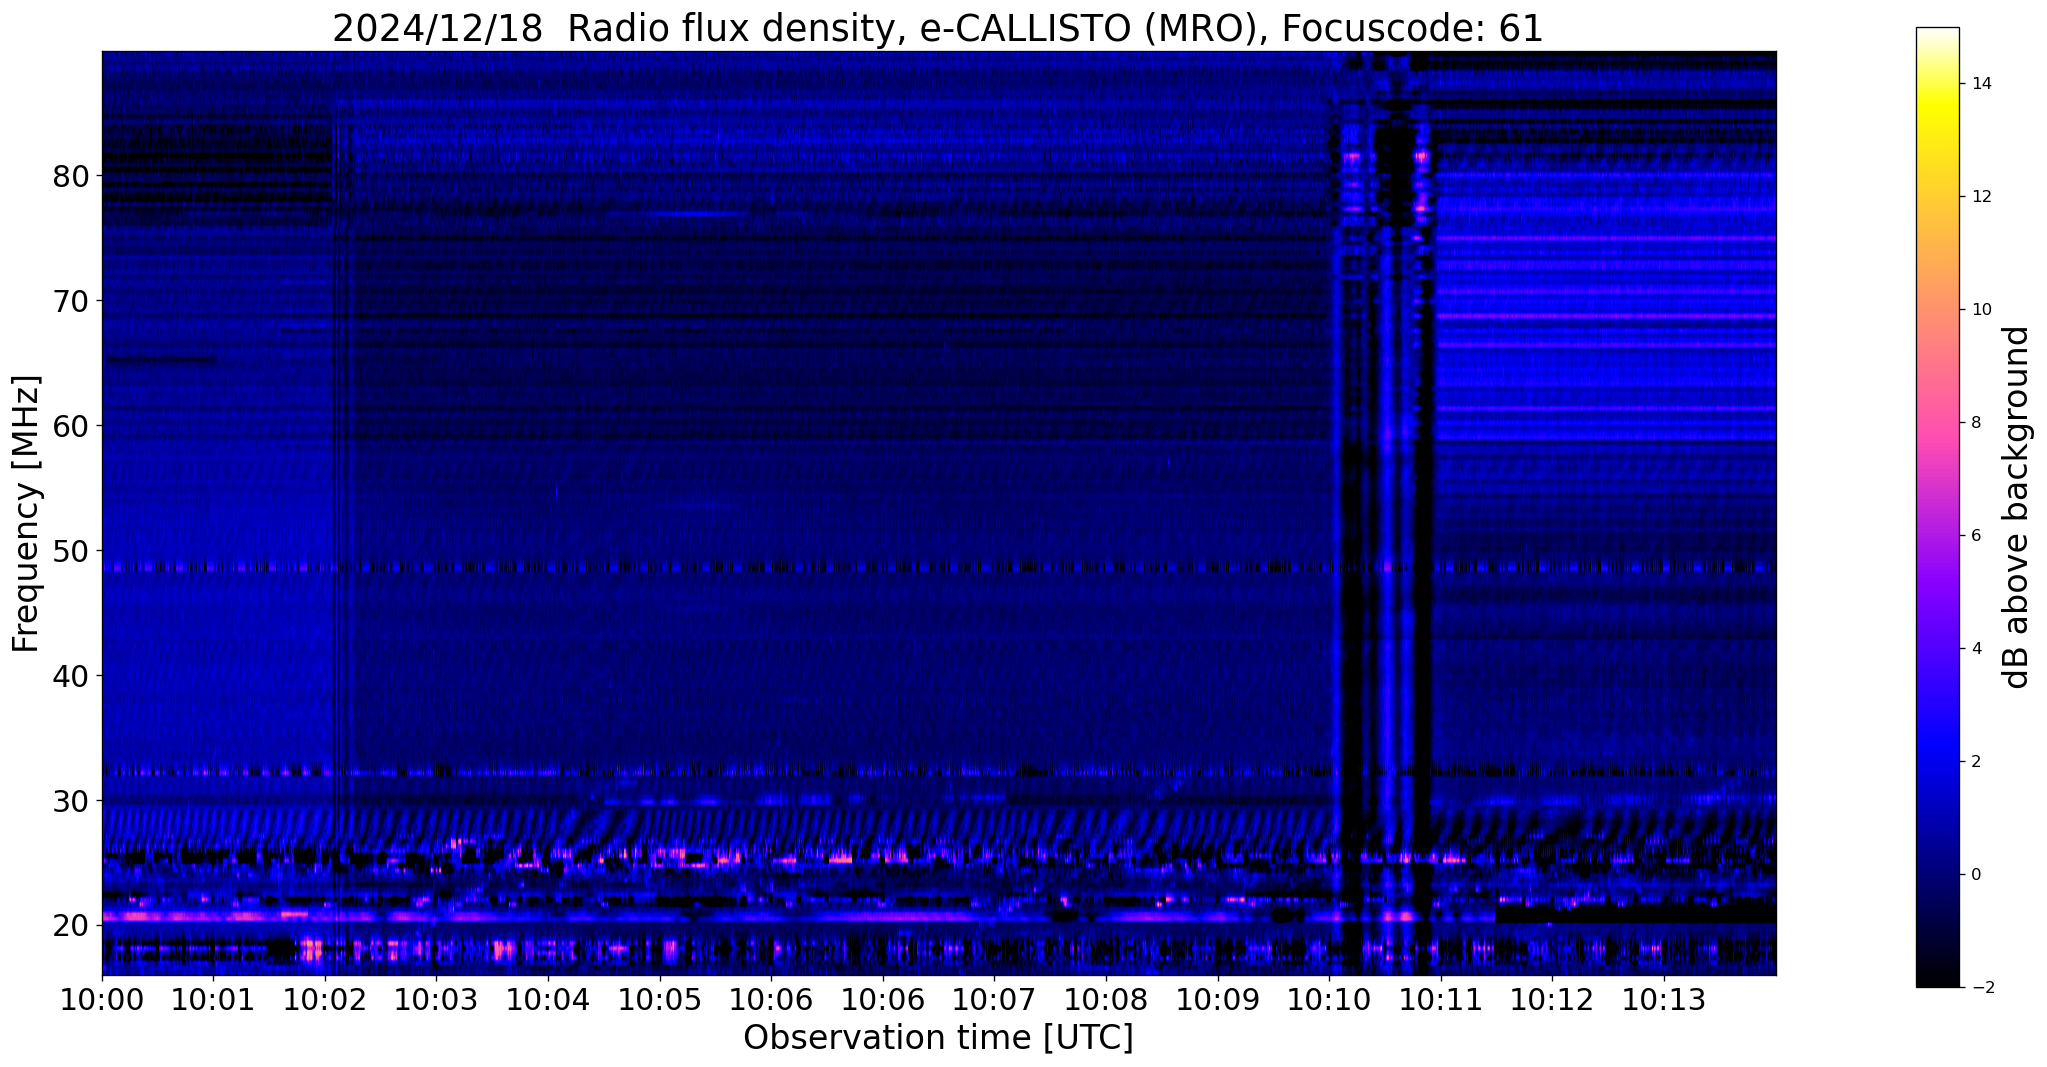2047x1067 pixels.
Task: Click the y-axis tick label 40
Action: pyautogui.click(x=71, y=676)
